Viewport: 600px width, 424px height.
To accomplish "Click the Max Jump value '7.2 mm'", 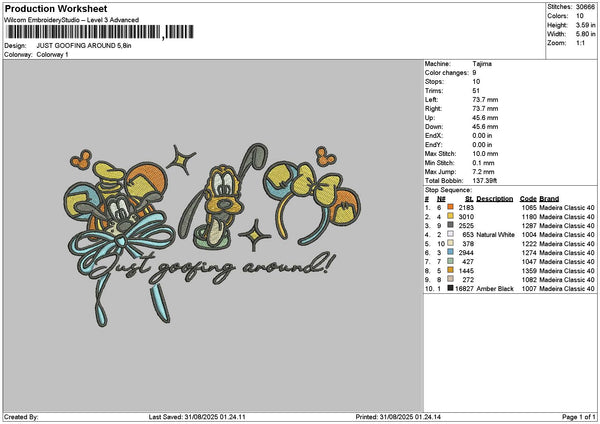I will click(x=483, y=171).
